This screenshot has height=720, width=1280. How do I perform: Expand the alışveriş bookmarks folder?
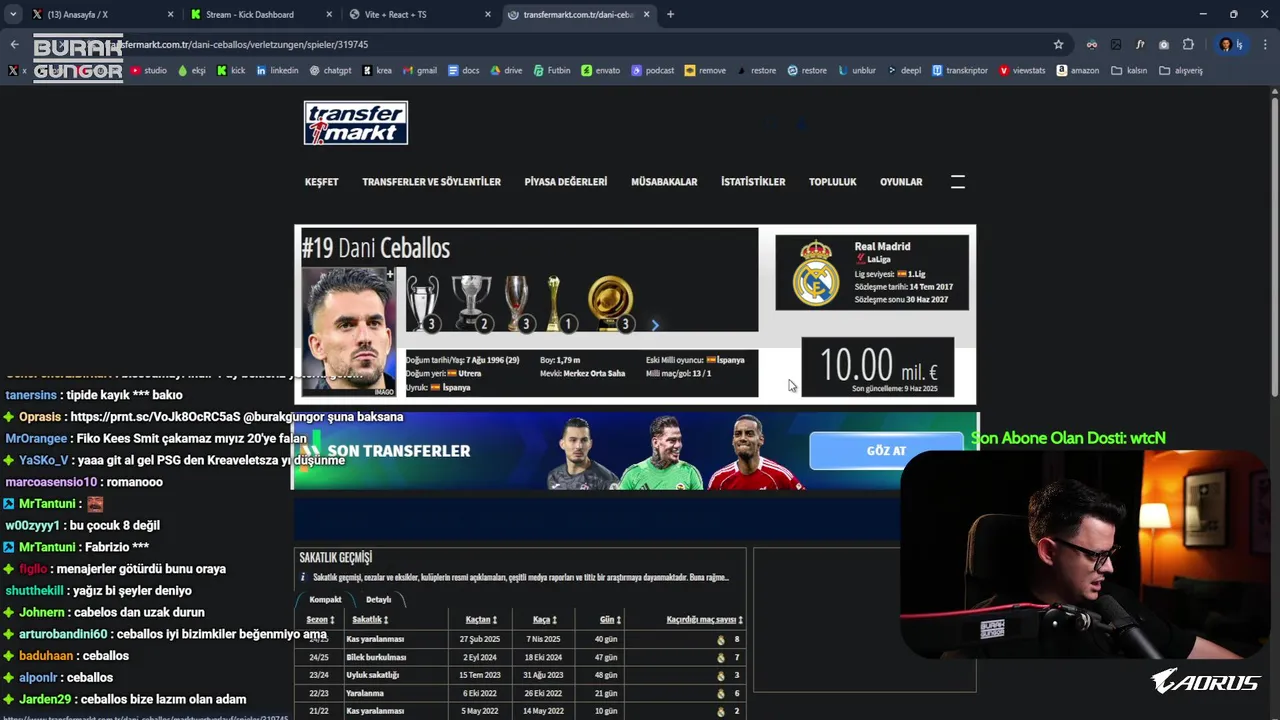[1180, 70]
